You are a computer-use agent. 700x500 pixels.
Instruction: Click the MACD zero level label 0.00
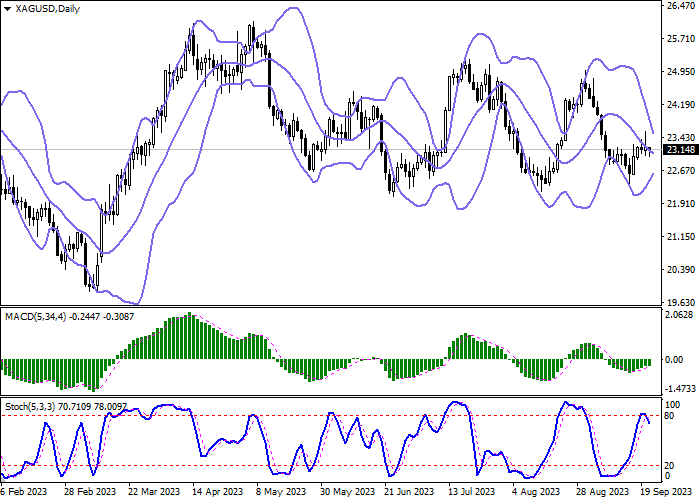[x=674, y=360]
